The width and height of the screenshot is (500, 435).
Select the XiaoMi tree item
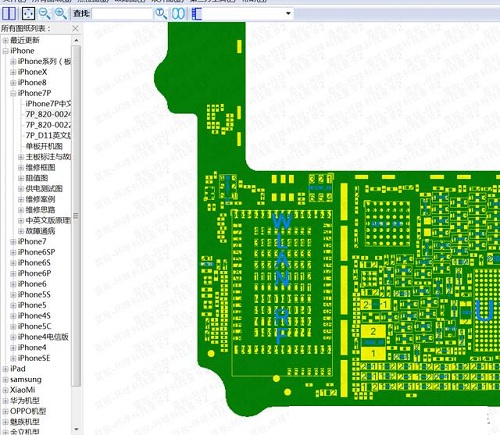tap(22, 390)
